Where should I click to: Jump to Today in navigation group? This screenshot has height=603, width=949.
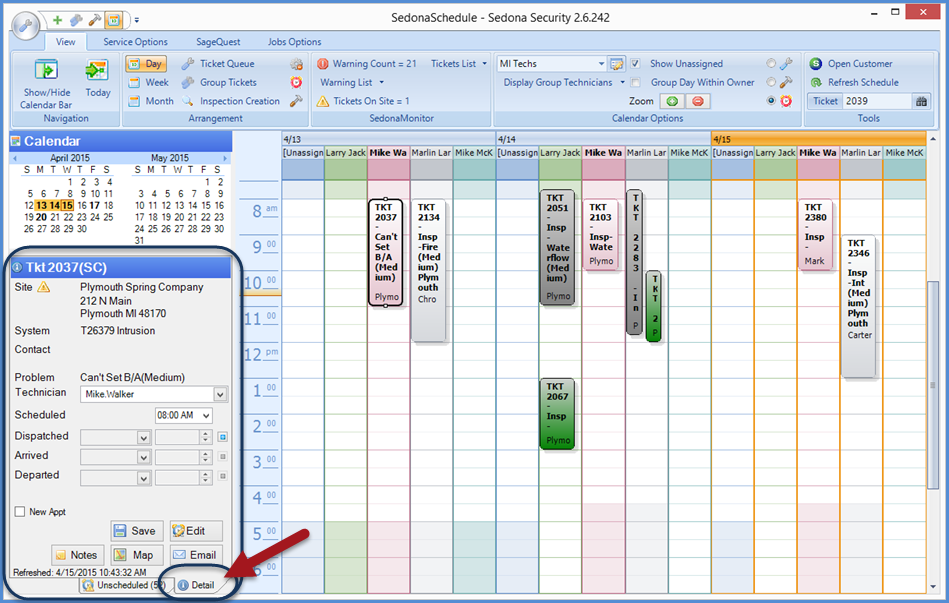click(x=97, y=79)
